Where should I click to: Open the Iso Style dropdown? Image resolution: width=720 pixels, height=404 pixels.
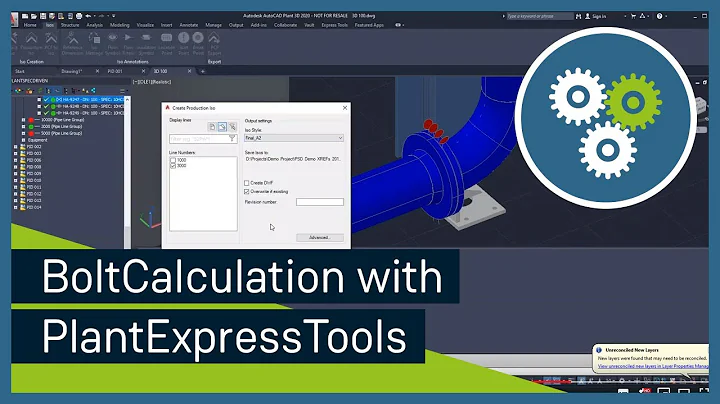[294, 138]
